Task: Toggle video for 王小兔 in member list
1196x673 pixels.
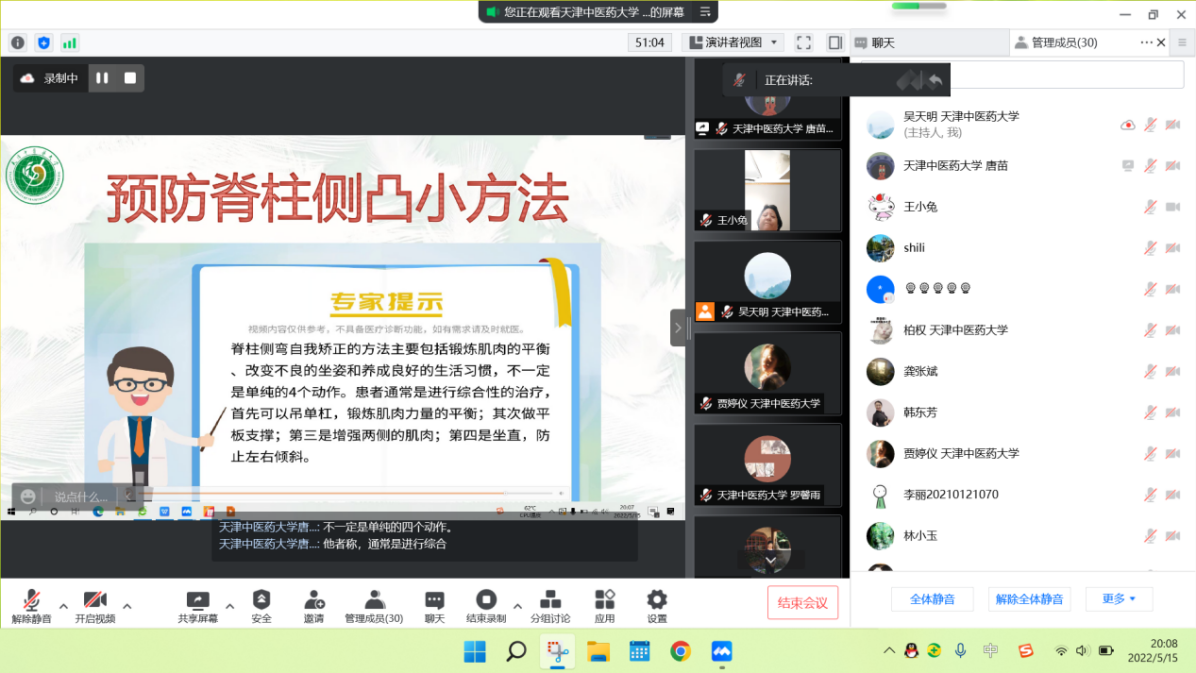Action: (x=1173, y=207)
